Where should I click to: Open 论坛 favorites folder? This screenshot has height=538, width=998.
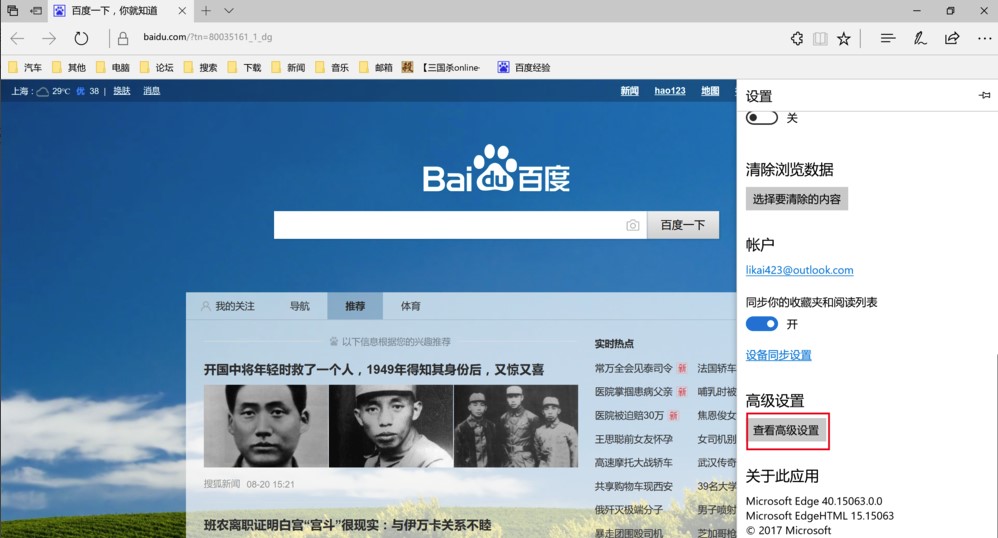click(x=157, y=67)
